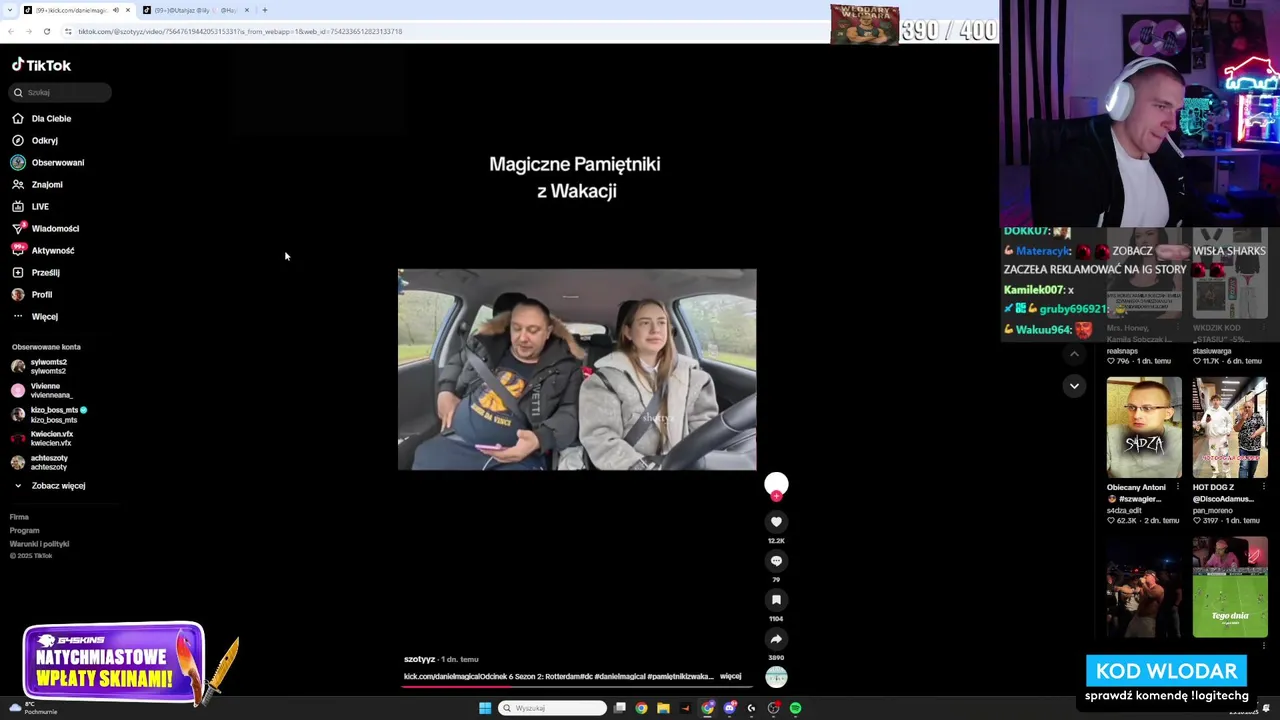This screenshot has height=720, width=1280.
Task: Open options for HOT DOG Z video
Action: pos(1264,488)
